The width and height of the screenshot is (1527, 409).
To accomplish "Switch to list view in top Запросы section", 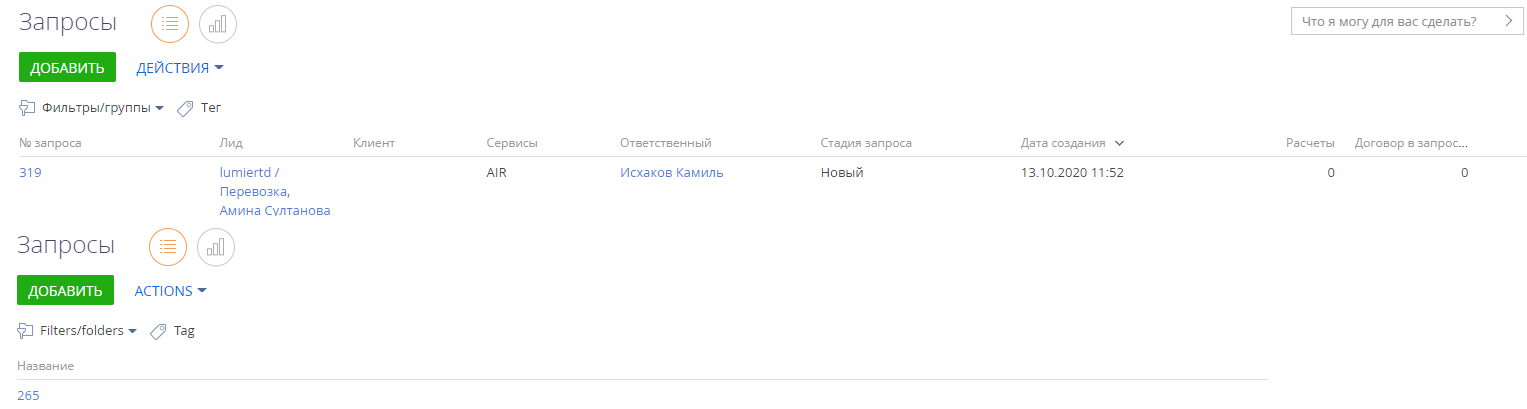I will pos(169,23).
